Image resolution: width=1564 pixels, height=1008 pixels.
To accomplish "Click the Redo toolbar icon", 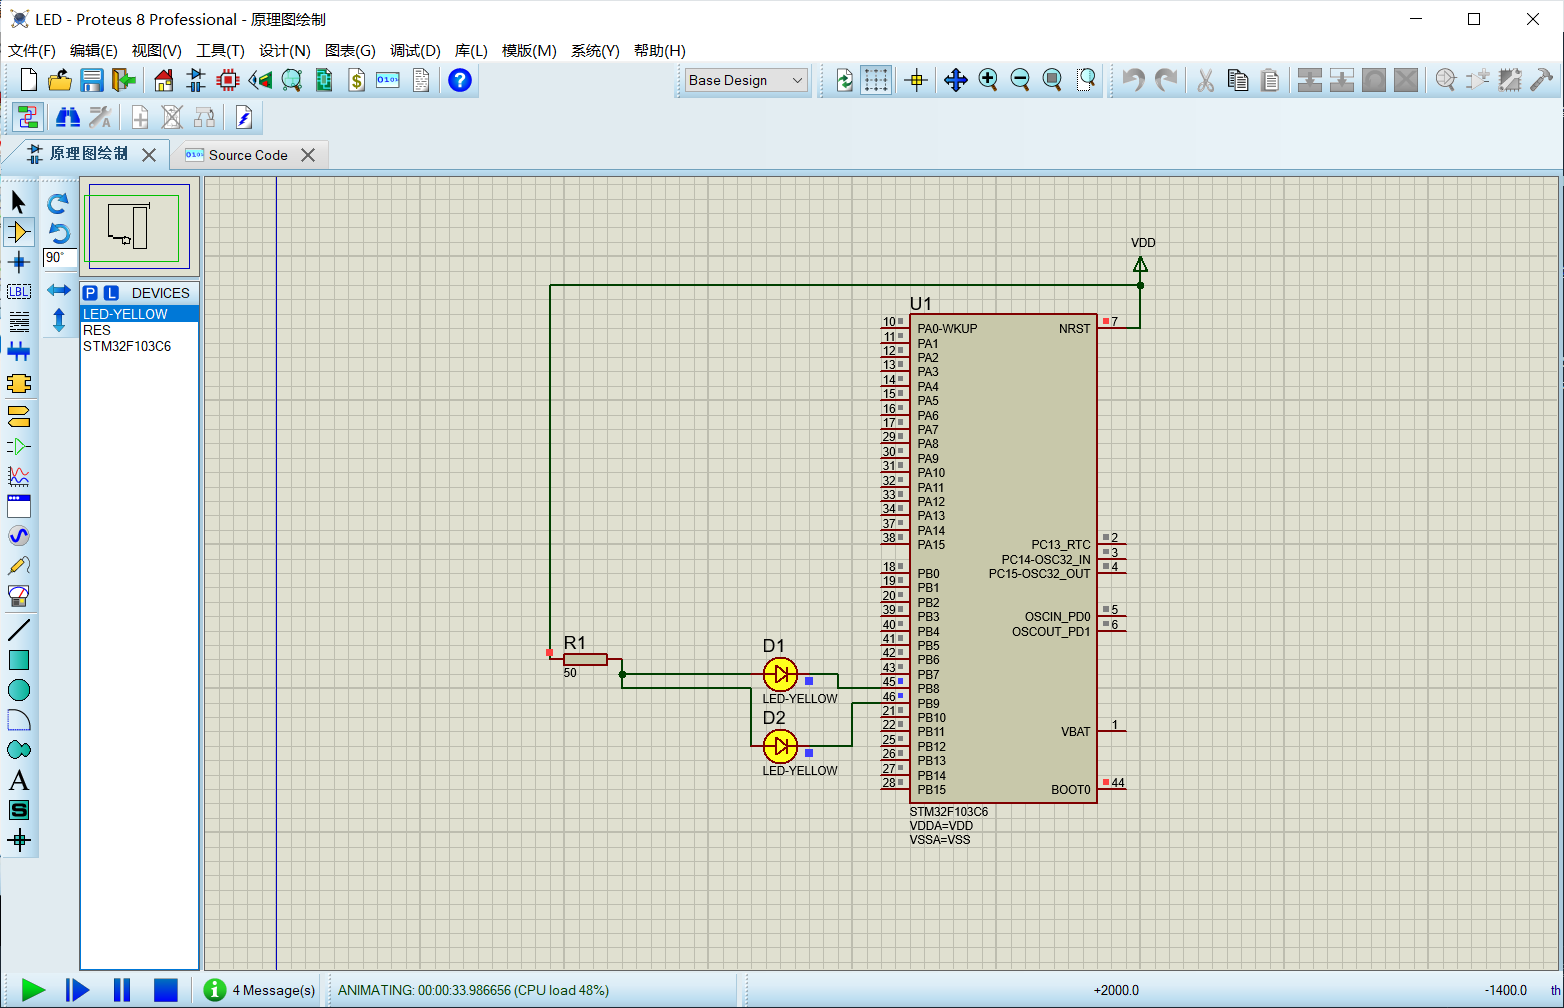I will click(x=1167, y=80).
